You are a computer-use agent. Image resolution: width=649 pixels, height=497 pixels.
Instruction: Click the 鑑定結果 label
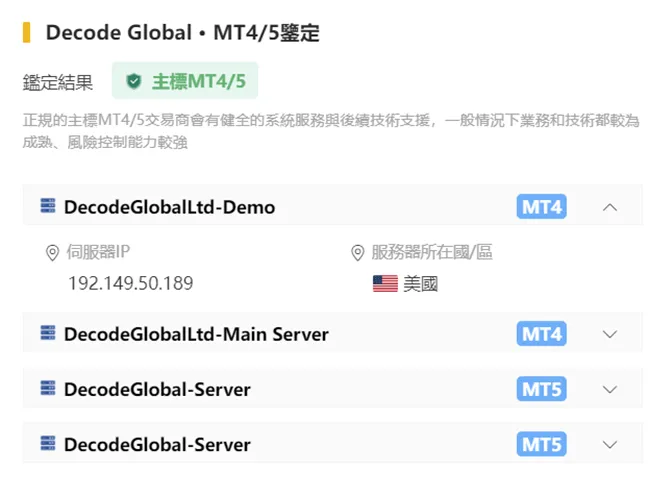click(58, 82)
